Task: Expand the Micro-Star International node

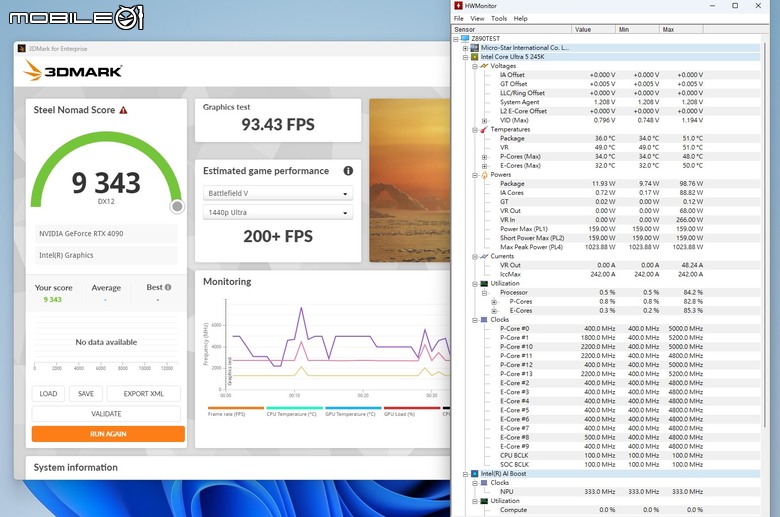Action: tap(465, 48)
